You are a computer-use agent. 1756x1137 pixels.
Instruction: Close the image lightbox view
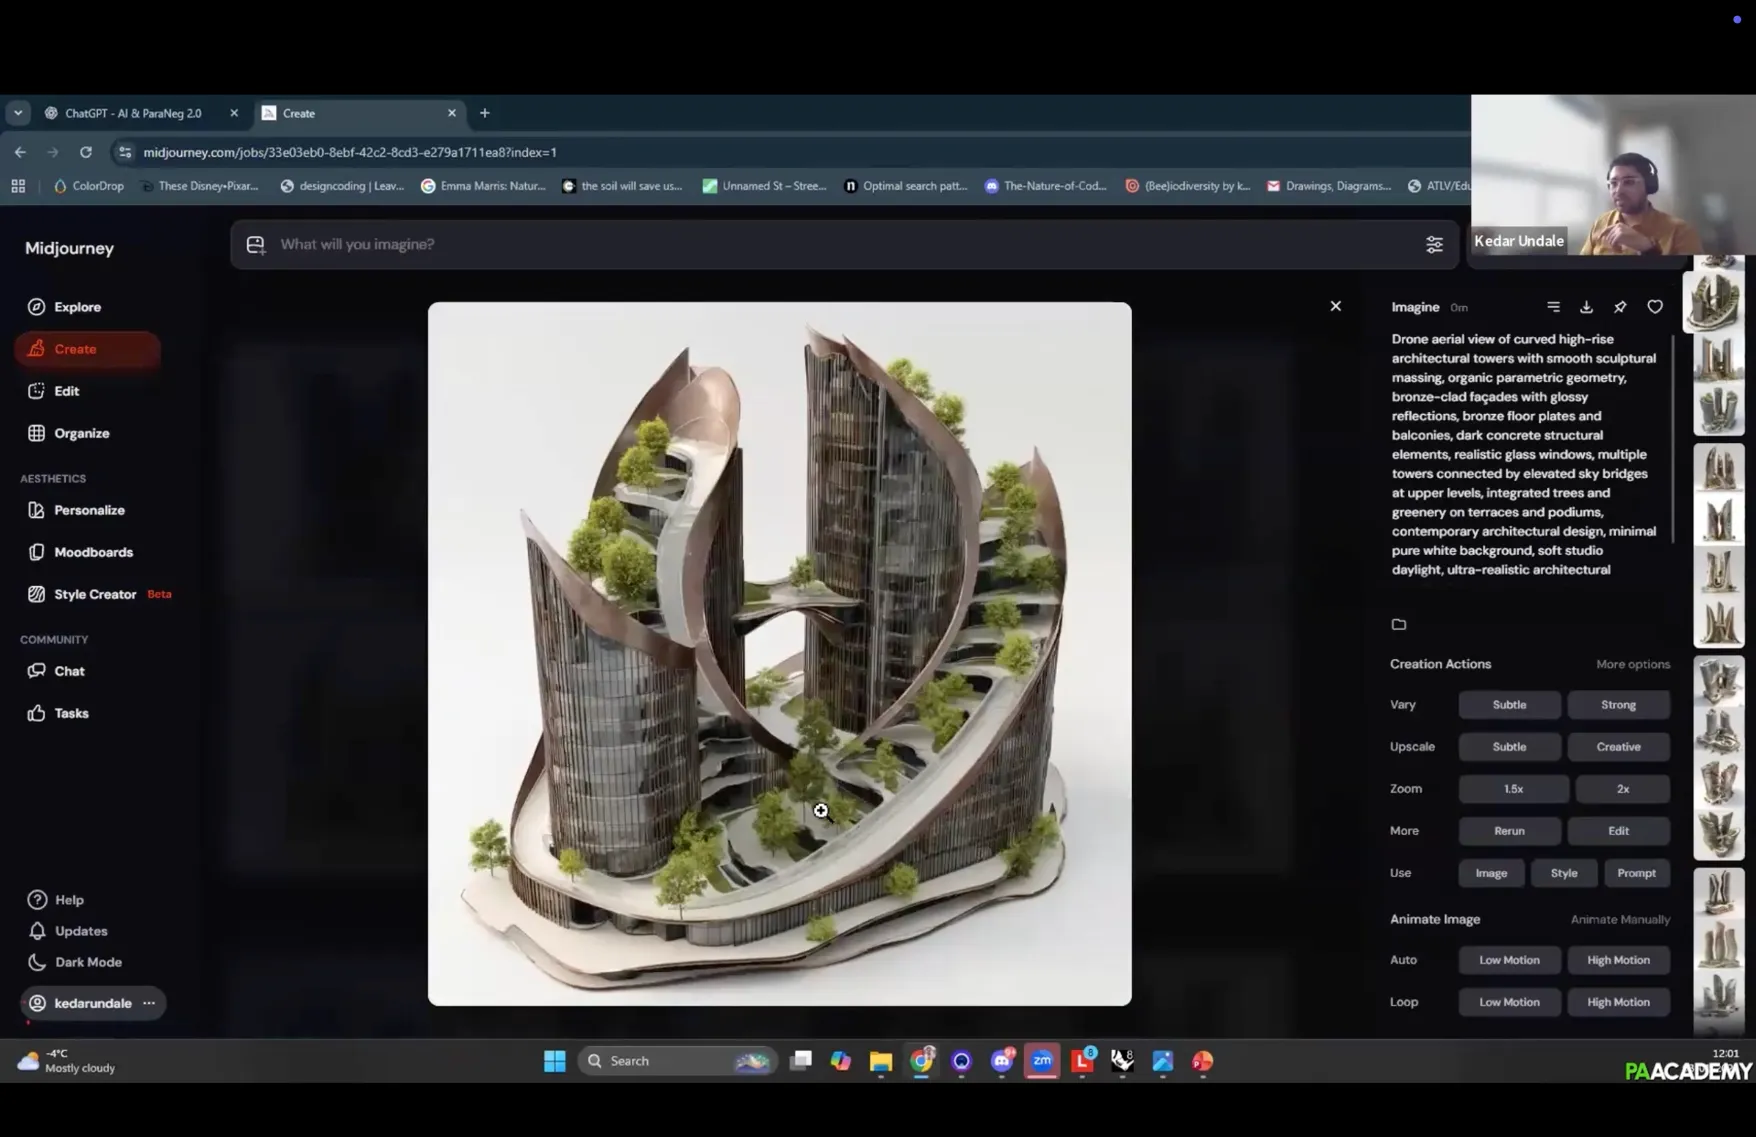[1335, 306]
